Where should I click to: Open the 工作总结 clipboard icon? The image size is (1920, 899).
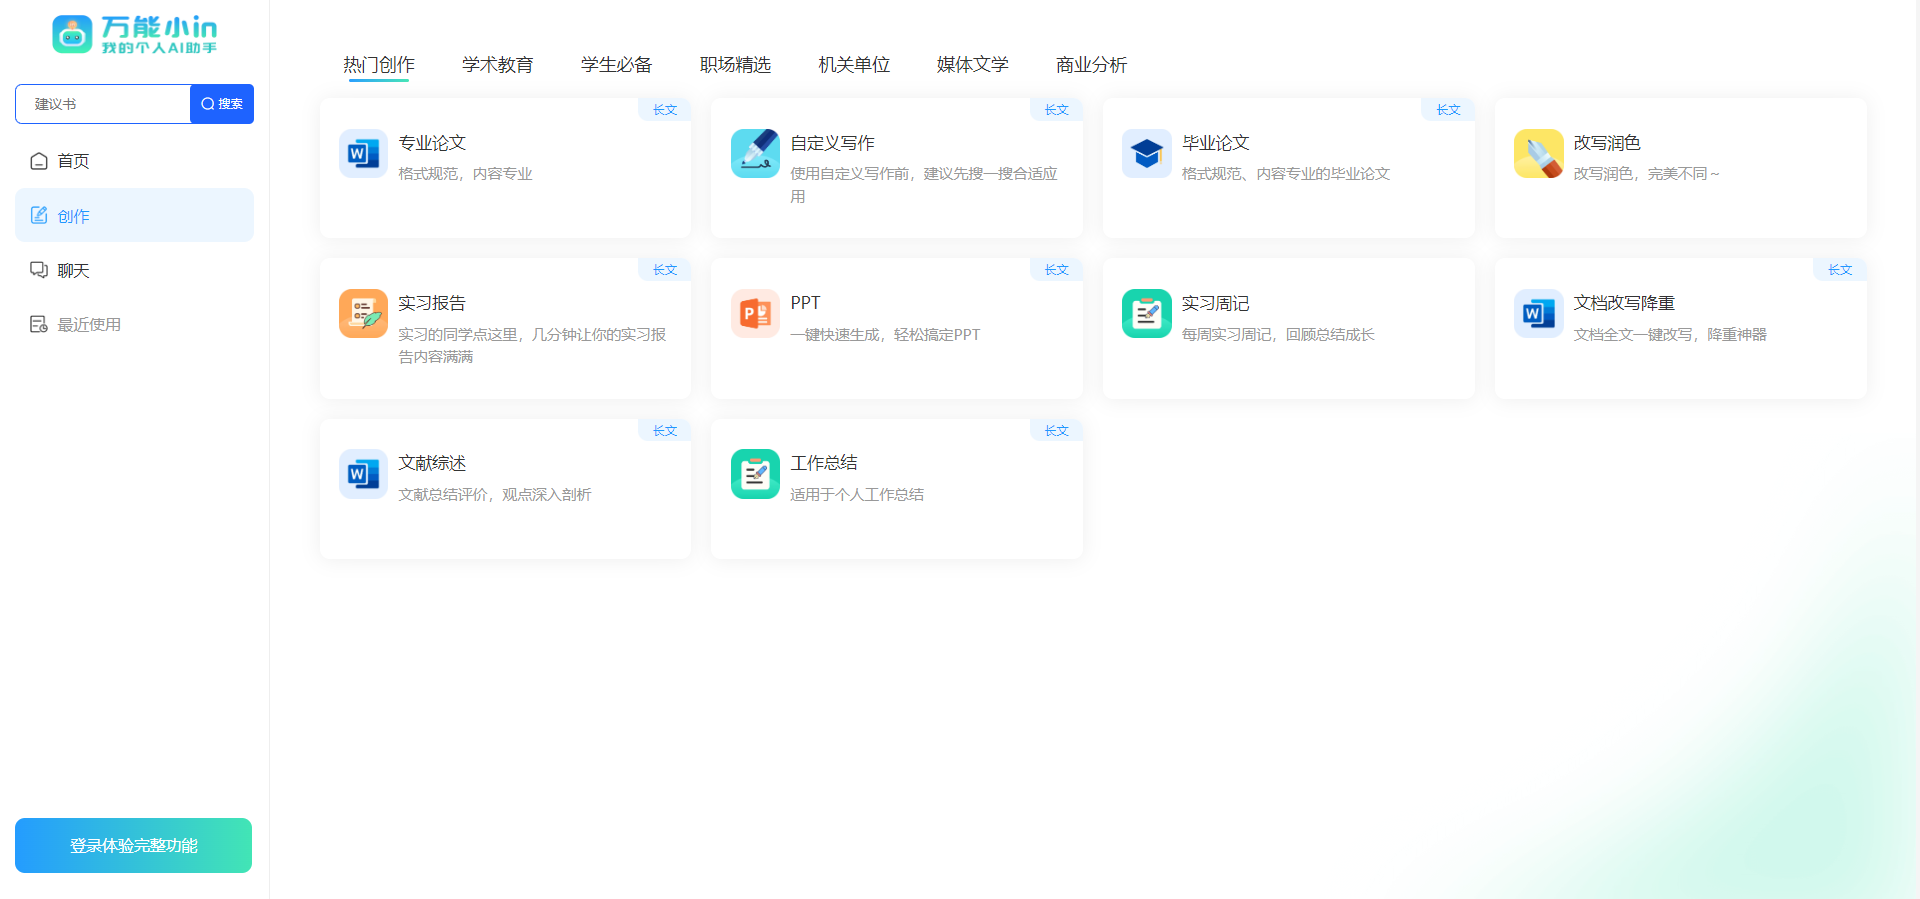[x=755, y=474]
